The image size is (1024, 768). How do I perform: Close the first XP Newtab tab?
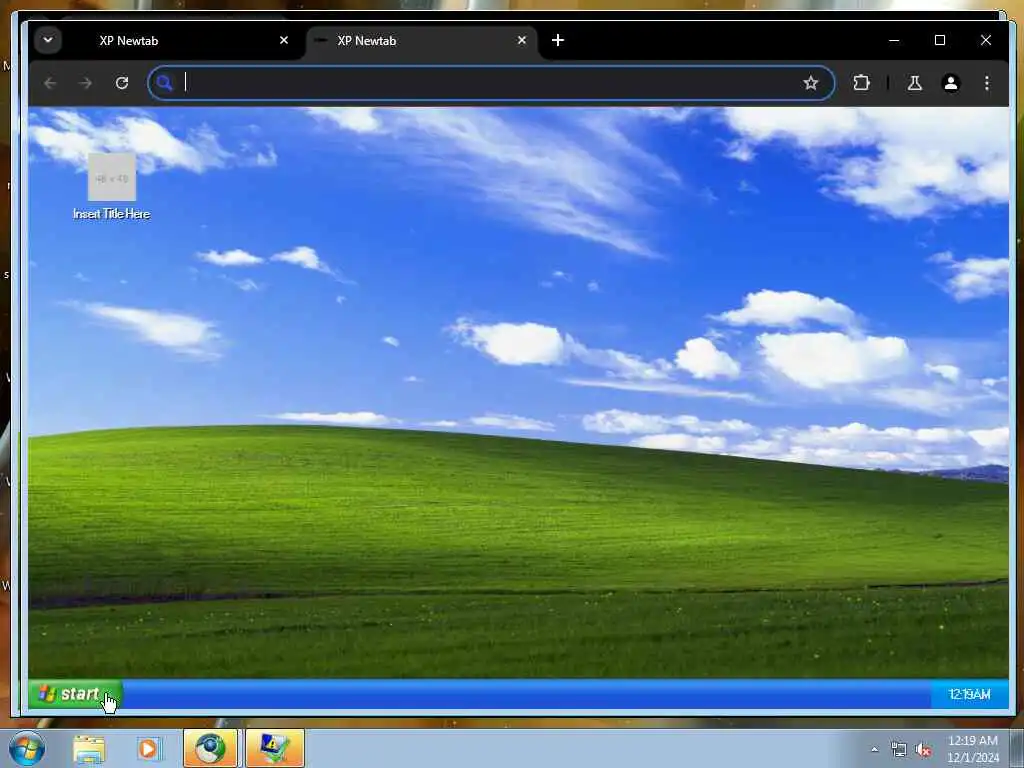(x=283, y=40)
